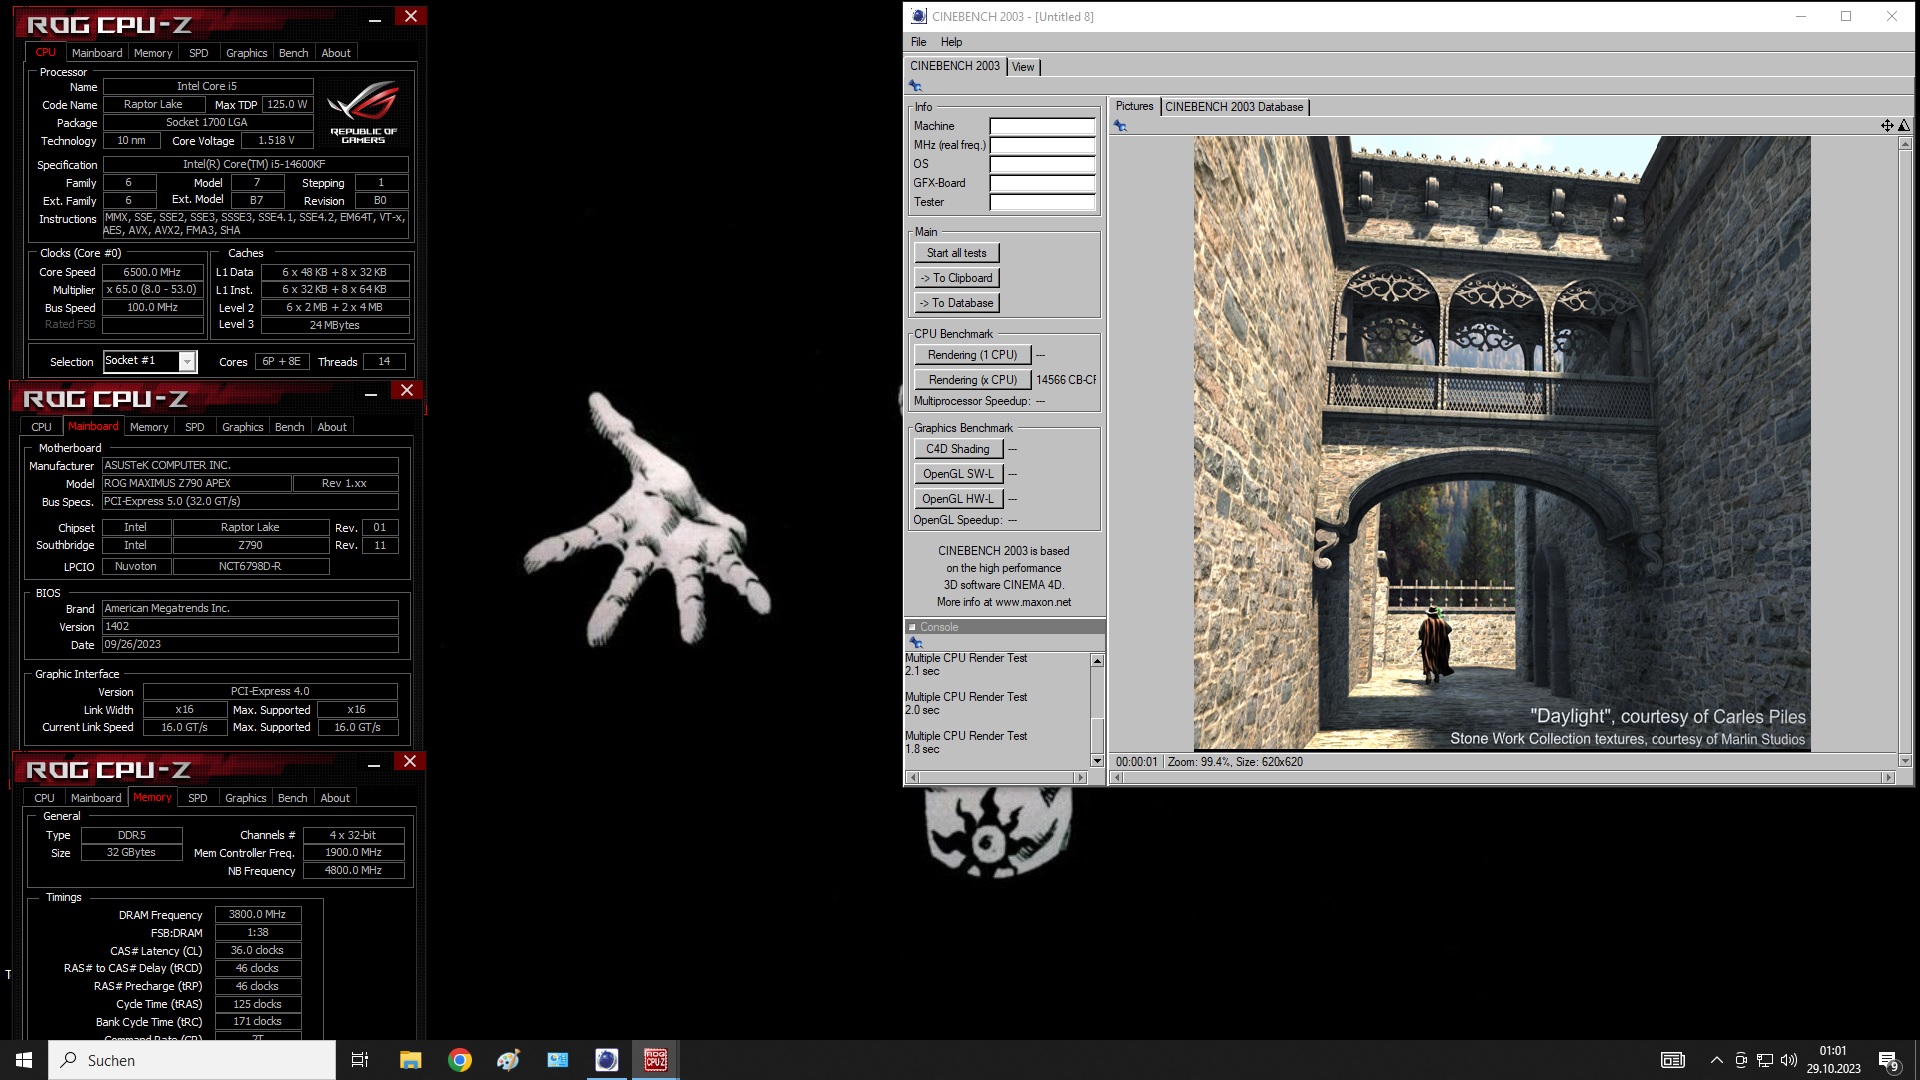This screenshot has height=1080, width=1920.
Task: Click the pin icon below the Console header
Action: tap(915, 643)
